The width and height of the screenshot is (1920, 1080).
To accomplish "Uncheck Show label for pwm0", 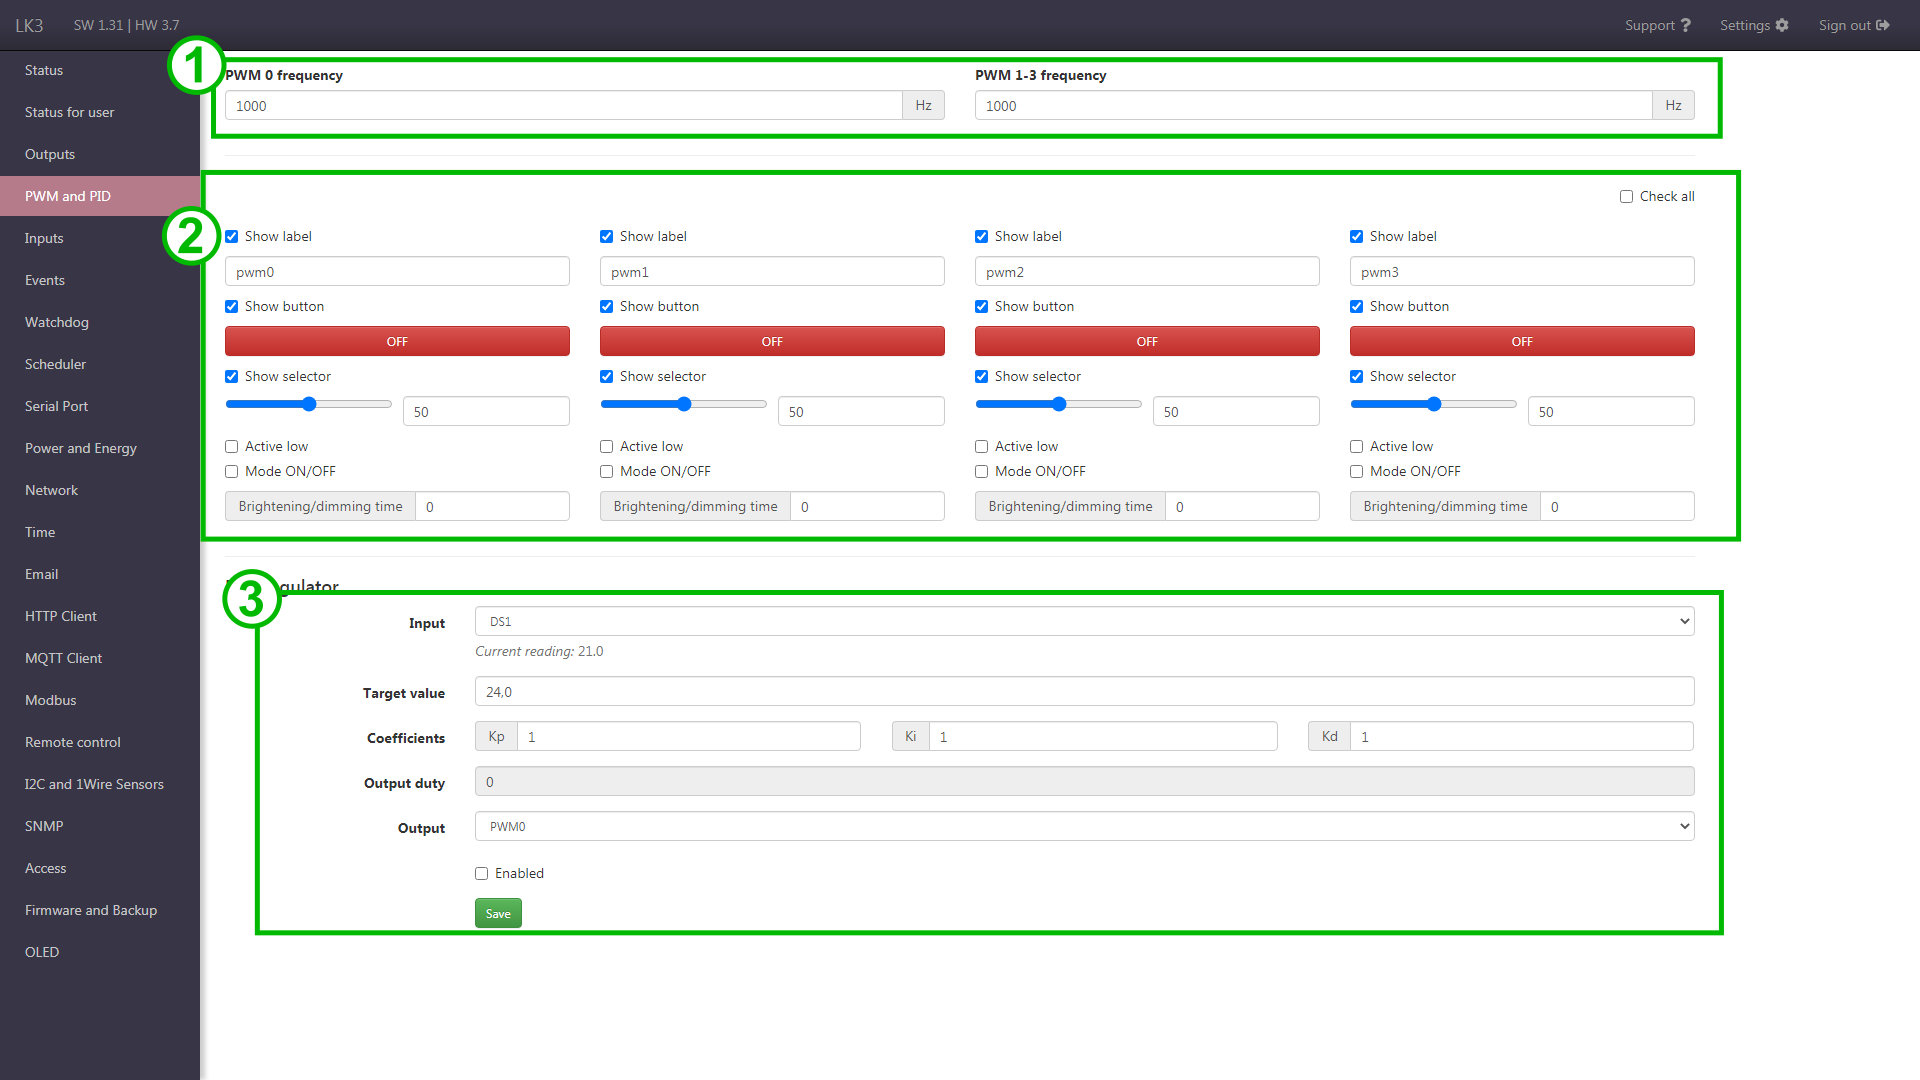I will pos(231,237).
